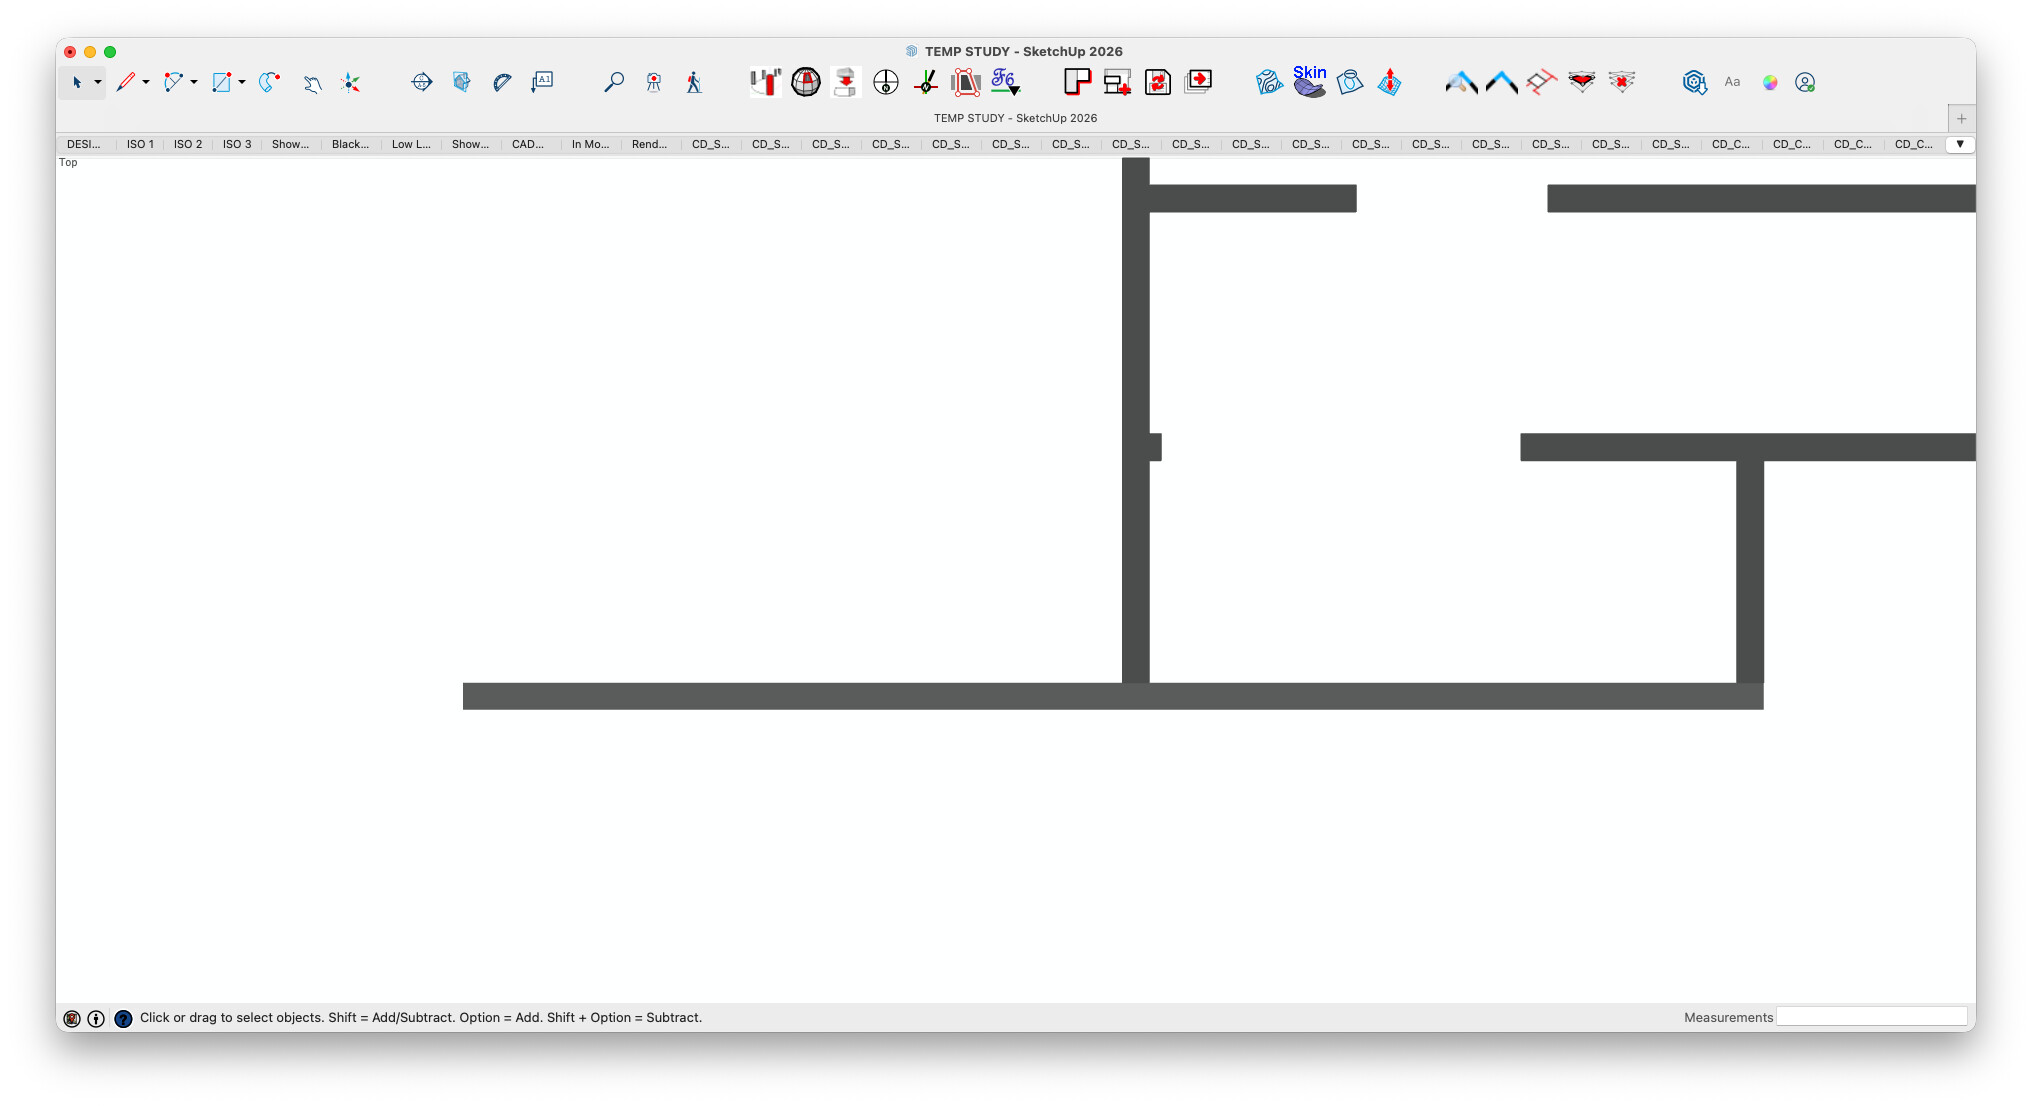Switch to the ISO 1 scene tab
The height and width of the screenshot is (1106, 2032).
coord(140,144)
